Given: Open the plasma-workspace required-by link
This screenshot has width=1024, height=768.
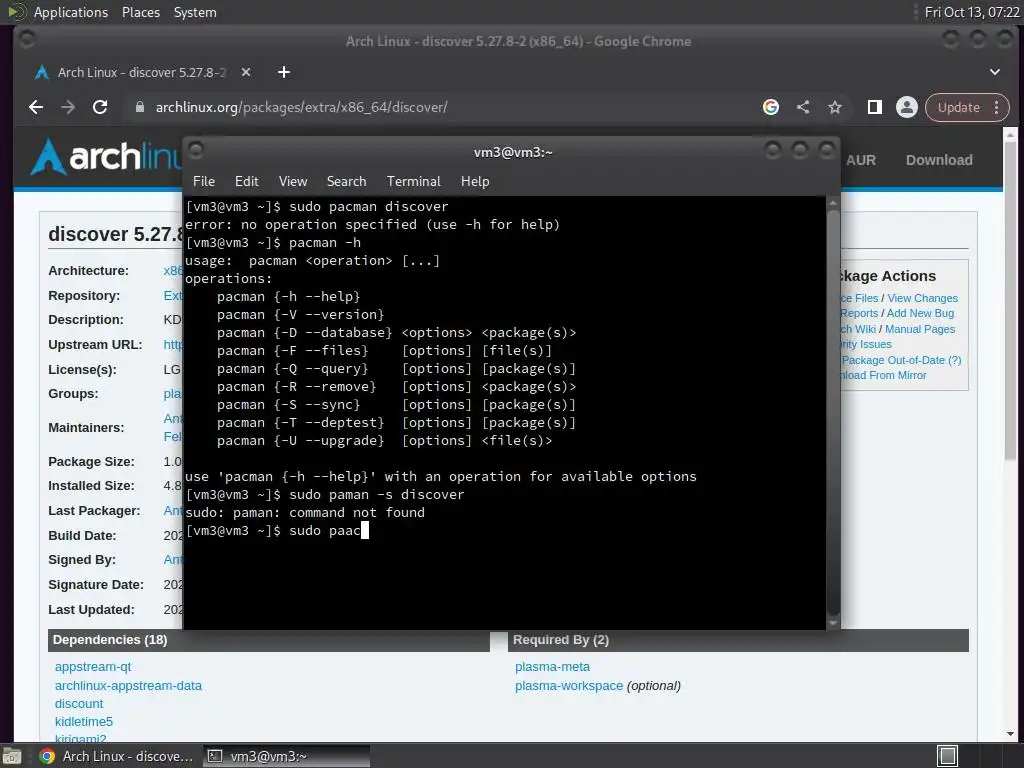Looking at the screenshot, I should 569,686.
